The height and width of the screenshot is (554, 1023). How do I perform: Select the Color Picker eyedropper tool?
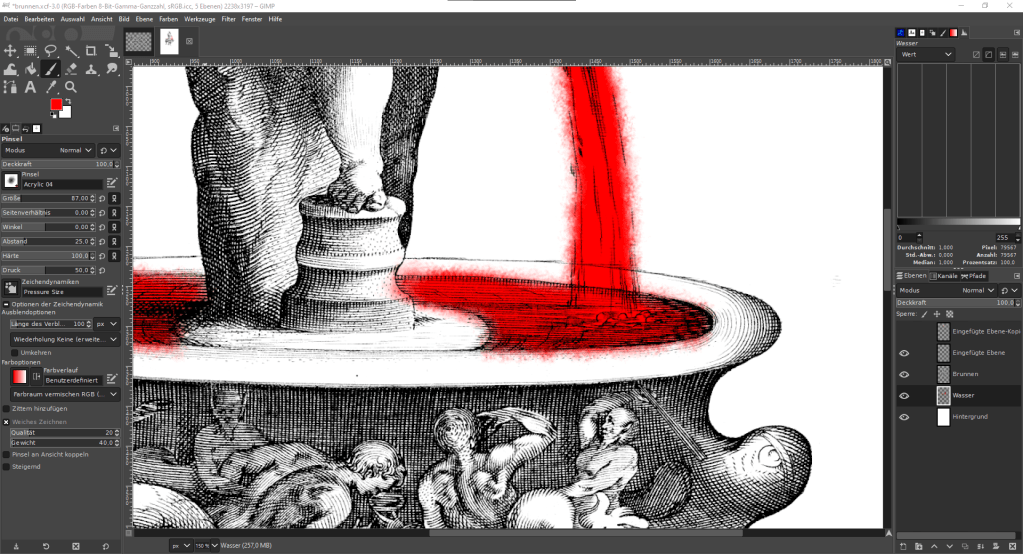coord(51,87)
